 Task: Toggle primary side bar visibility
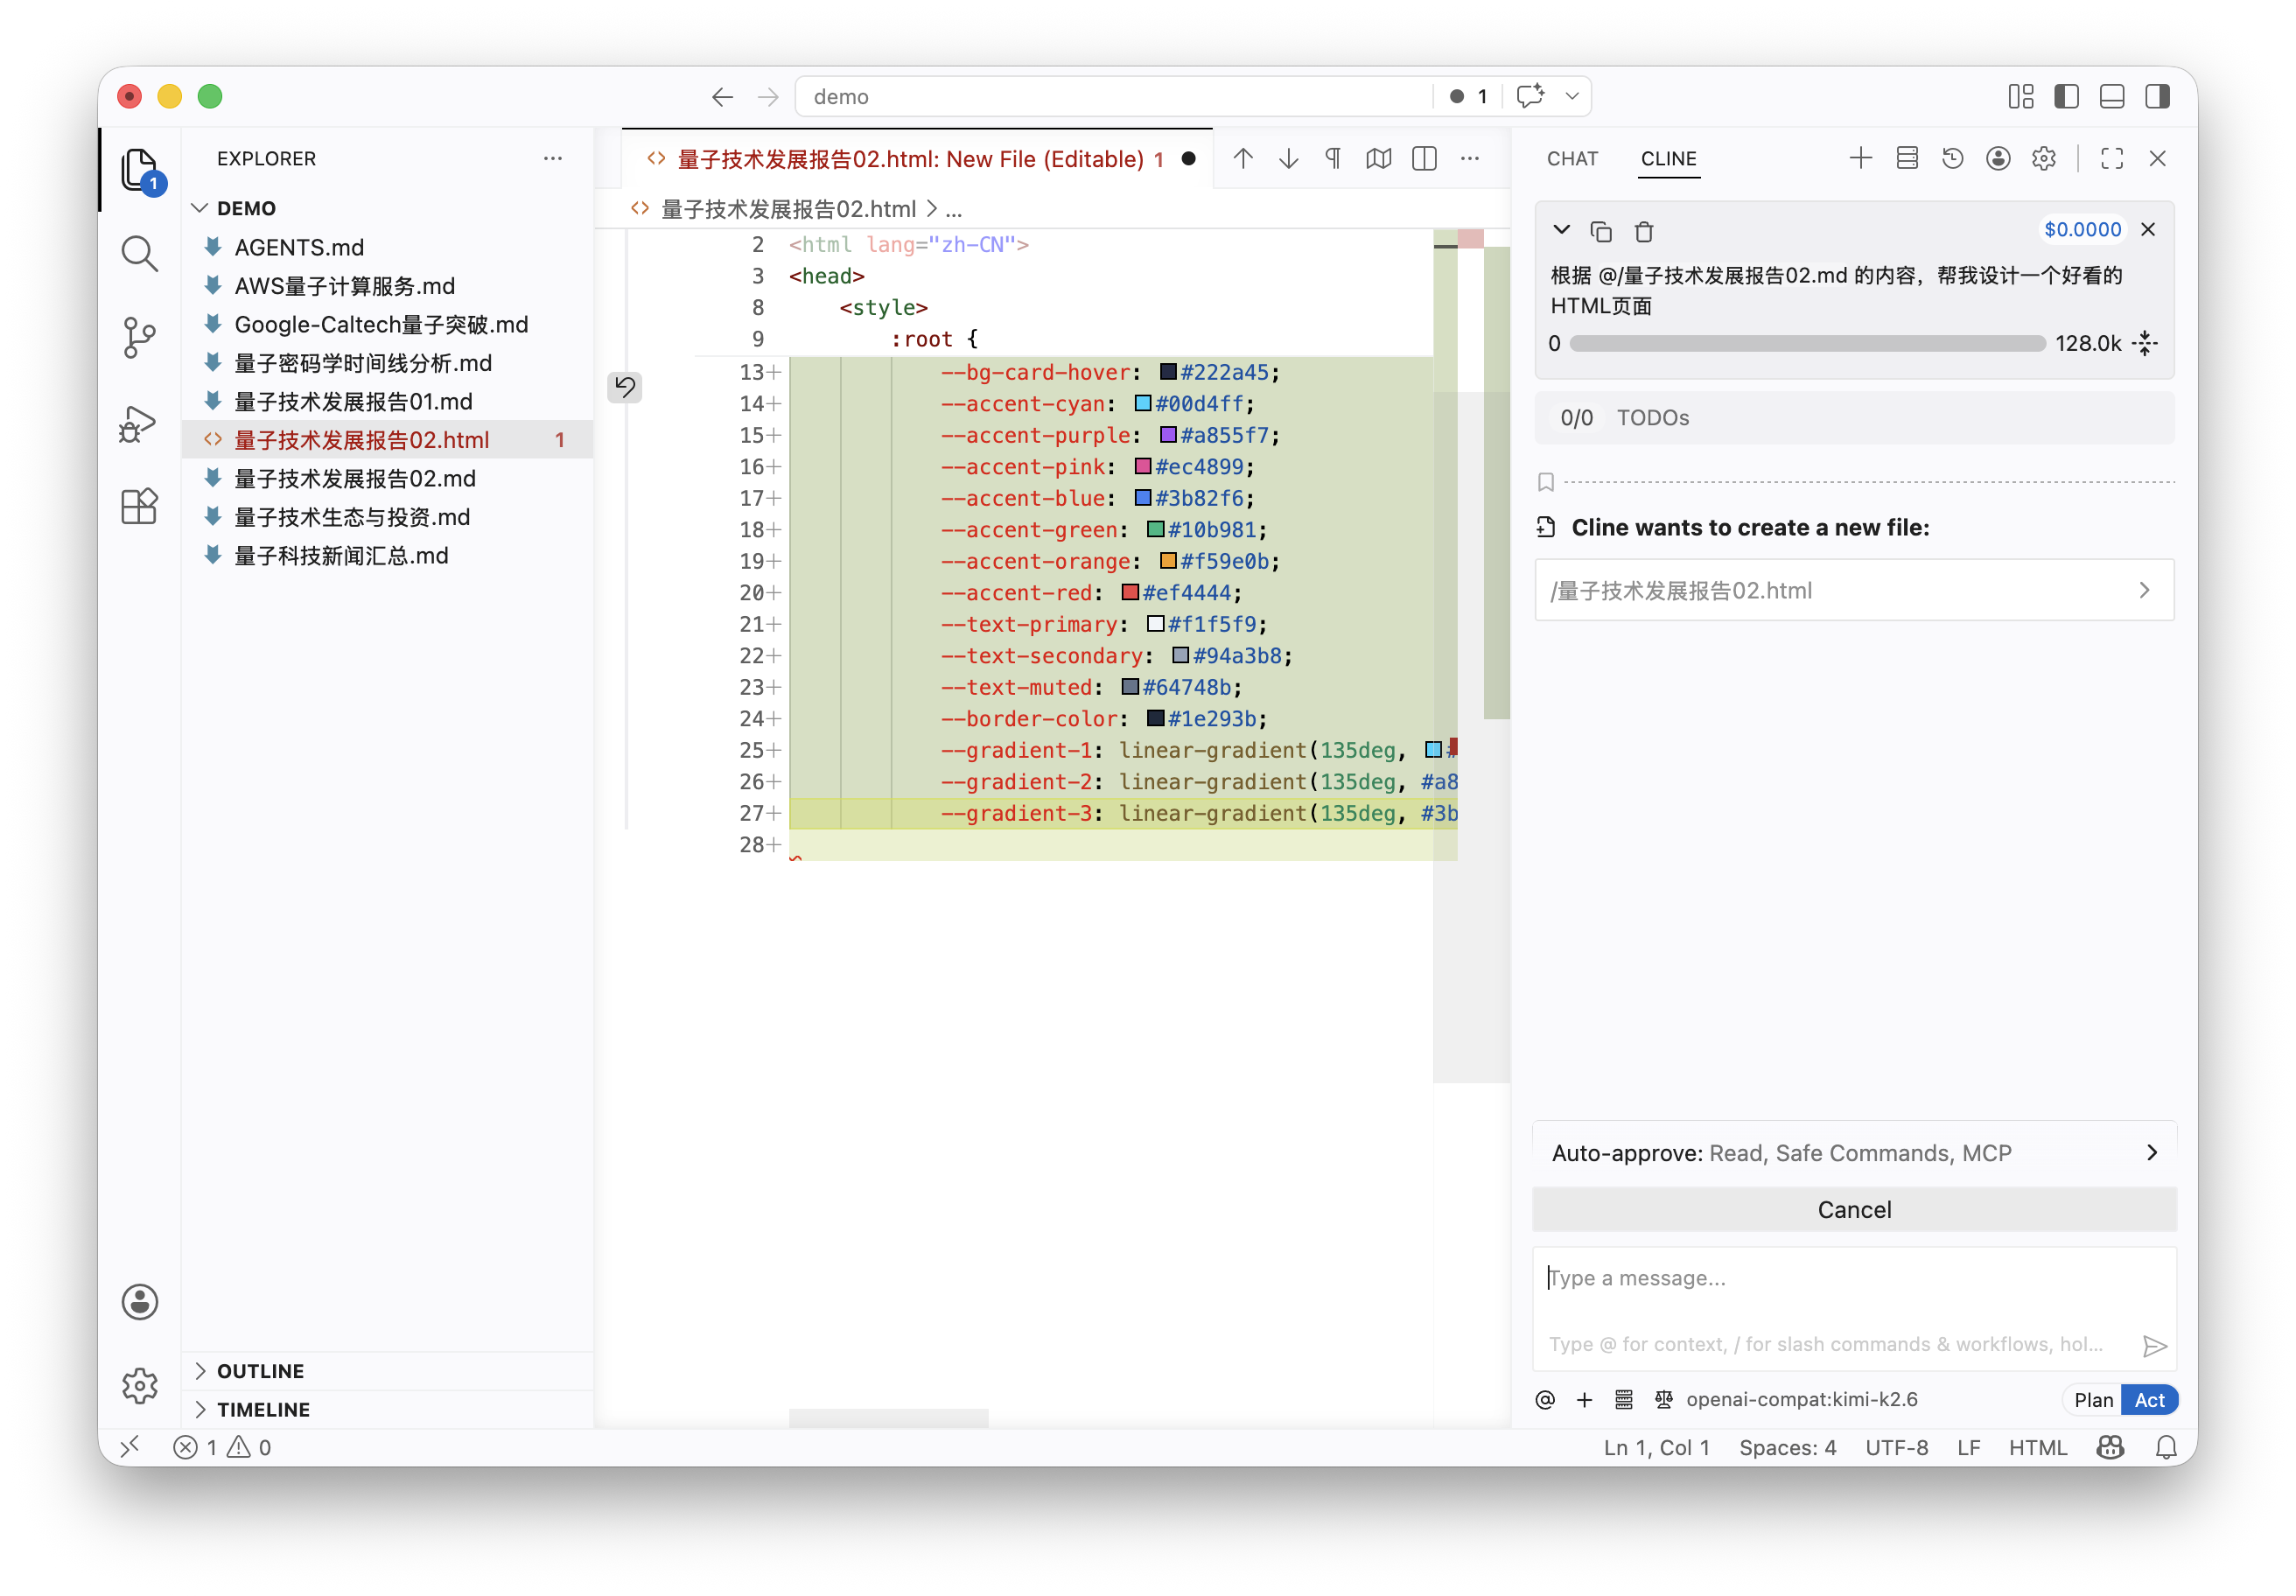point(2067,96)
